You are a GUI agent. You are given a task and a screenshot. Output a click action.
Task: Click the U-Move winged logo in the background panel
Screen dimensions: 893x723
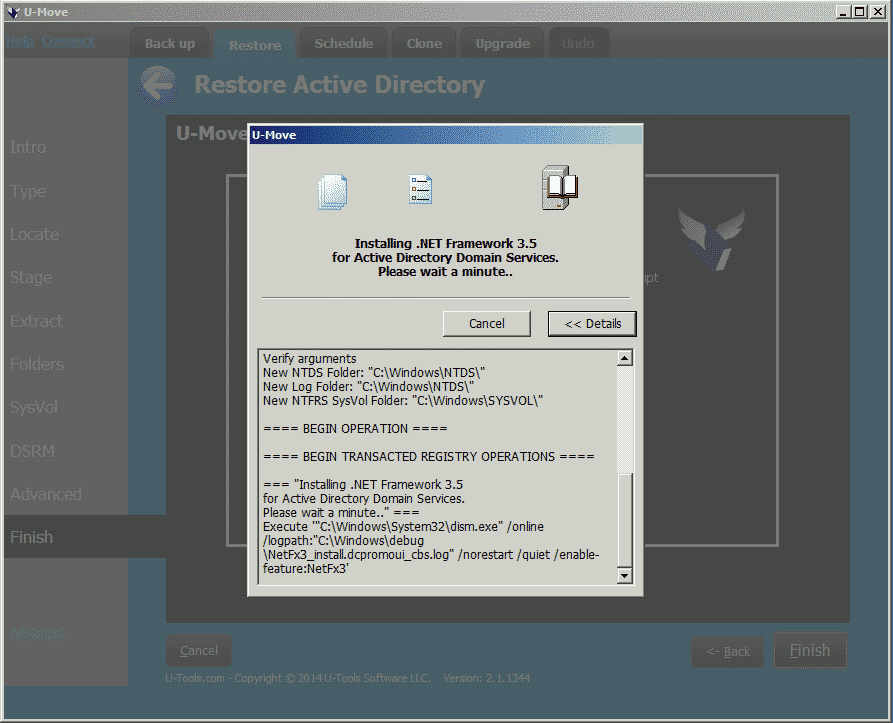pos(711,239)
